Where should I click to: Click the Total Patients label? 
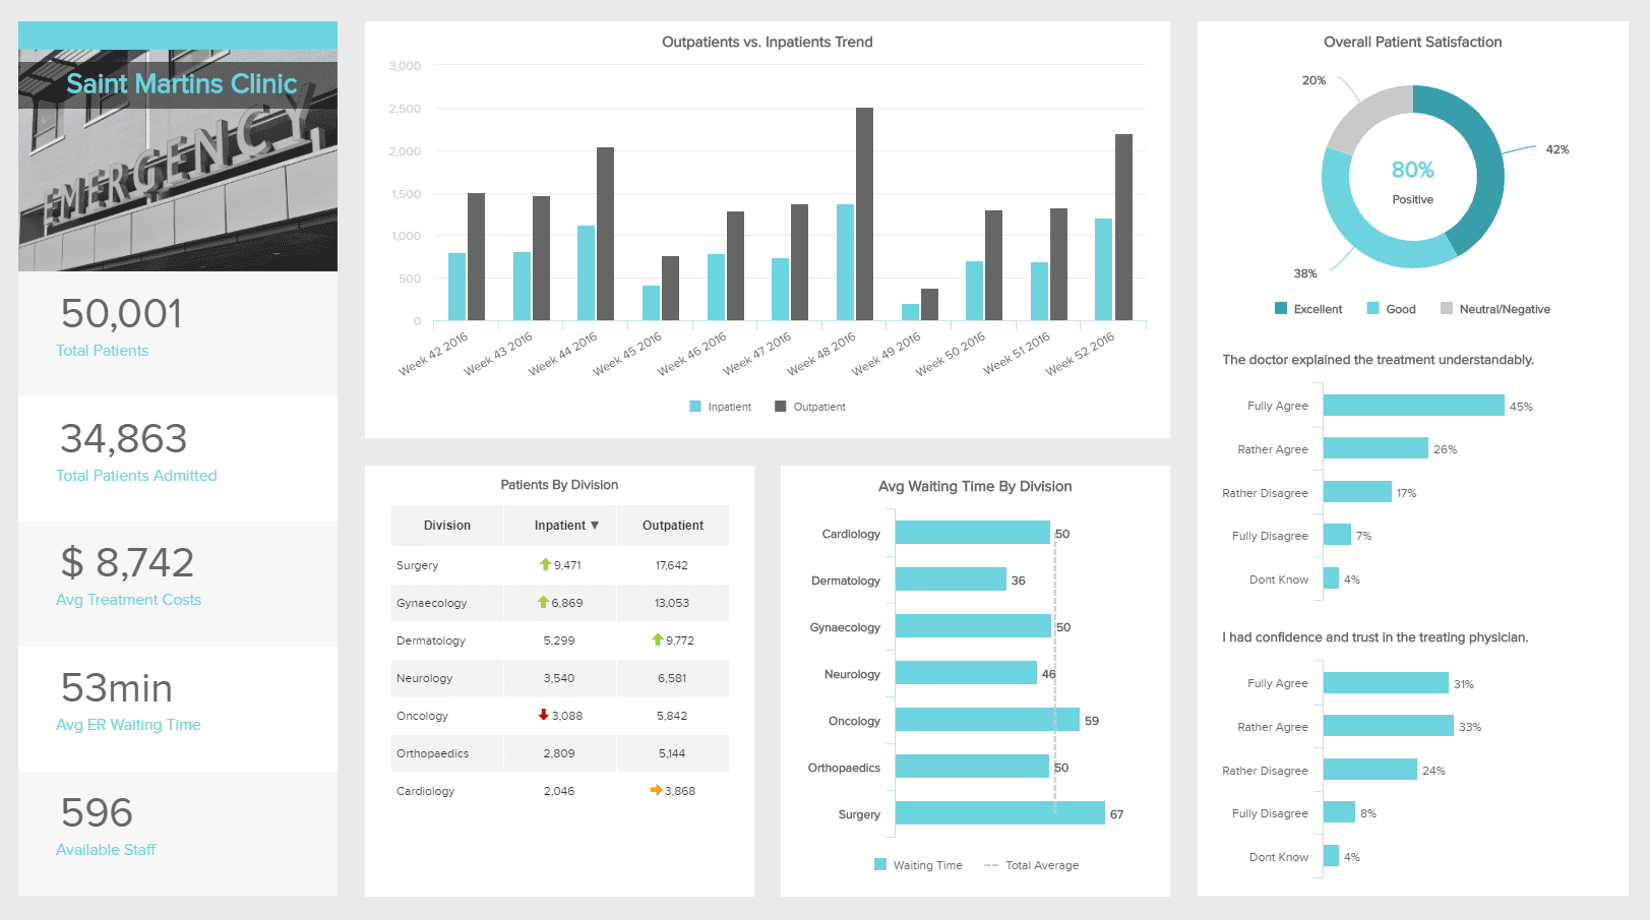[102, 351]
